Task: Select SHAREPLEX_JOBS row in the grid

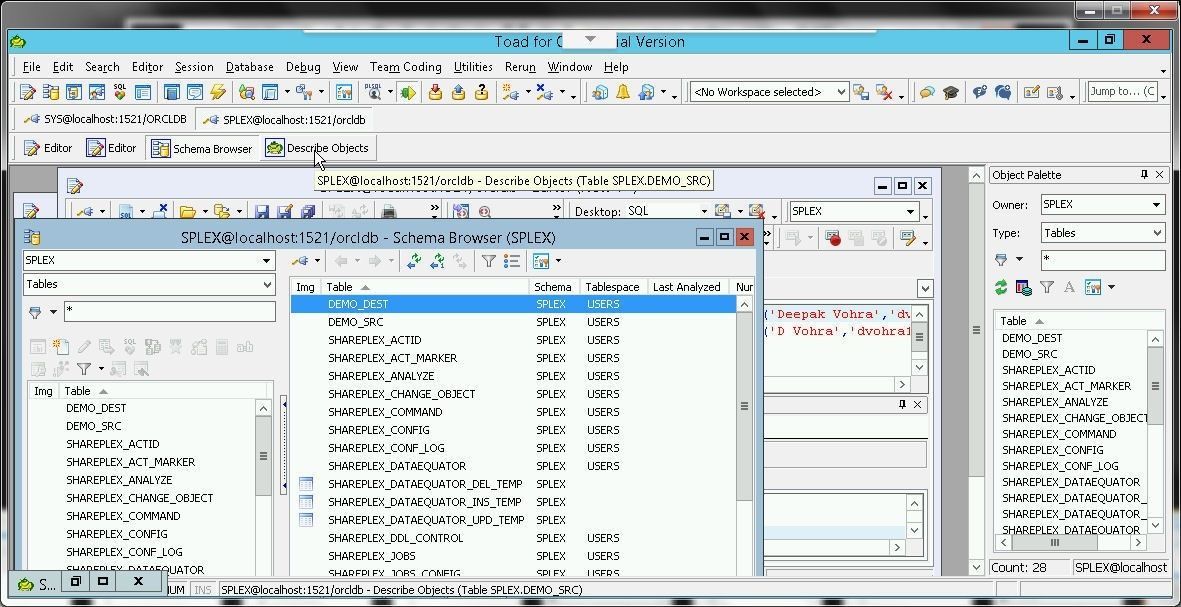Action: (514, 557)
